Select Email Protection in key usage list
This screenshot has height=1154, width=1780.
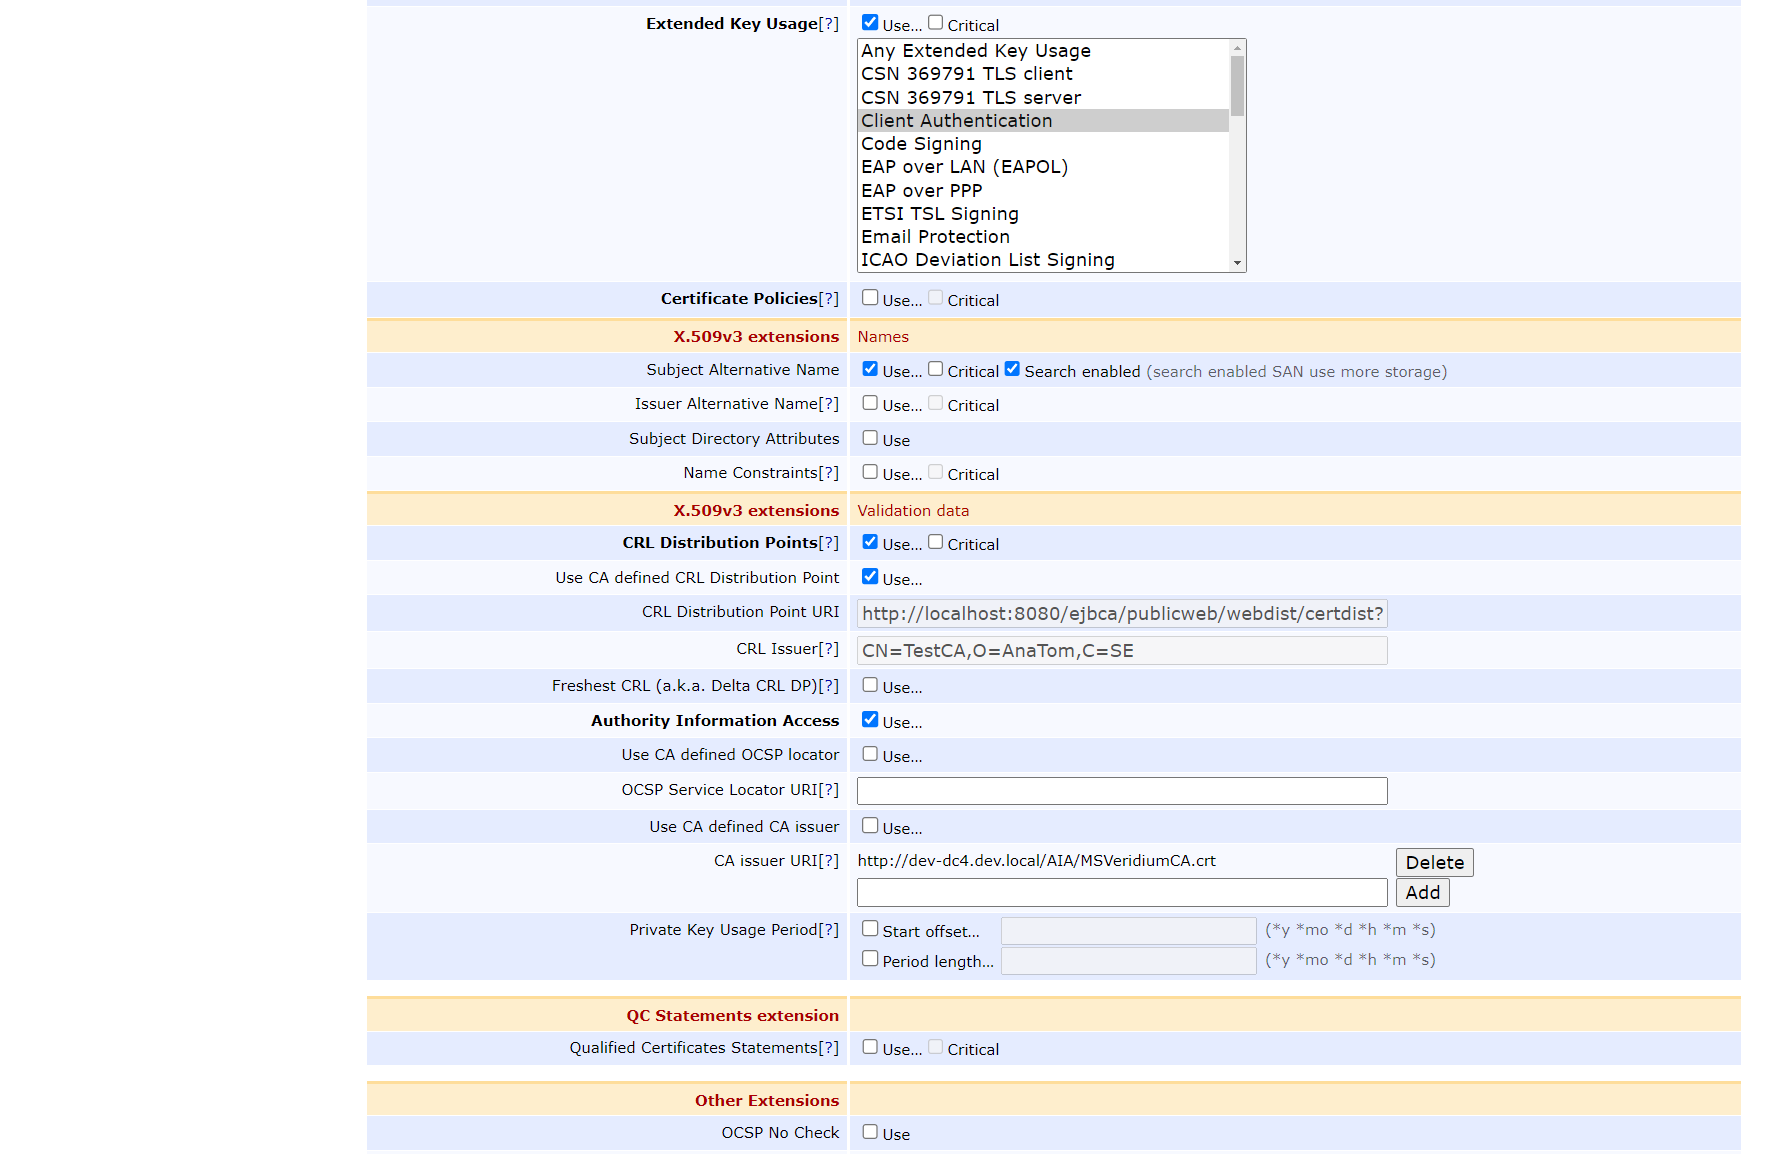(x=935, y=237)
